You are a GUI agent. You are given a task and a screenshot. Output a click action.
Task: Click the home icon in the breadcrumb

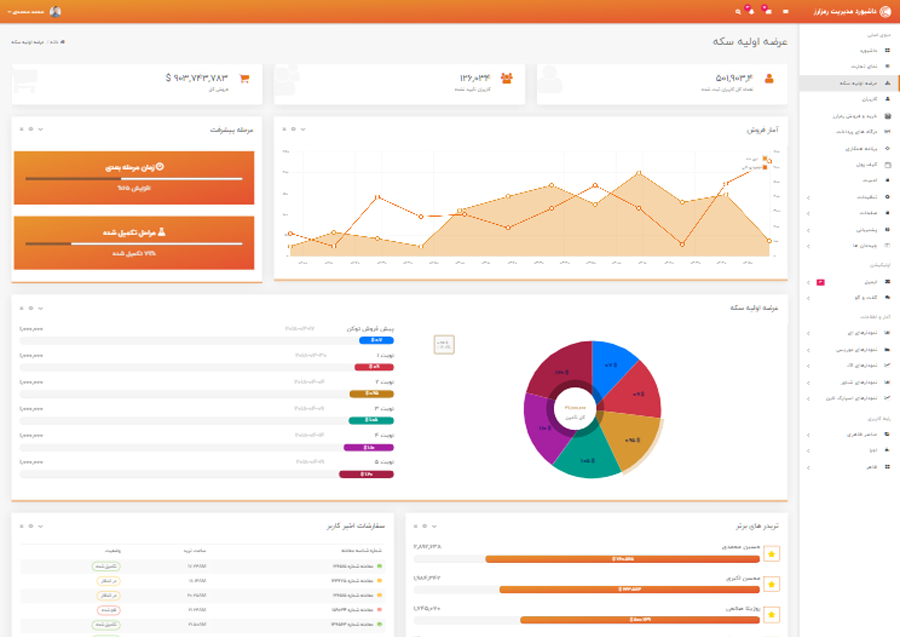coord(63,42)
